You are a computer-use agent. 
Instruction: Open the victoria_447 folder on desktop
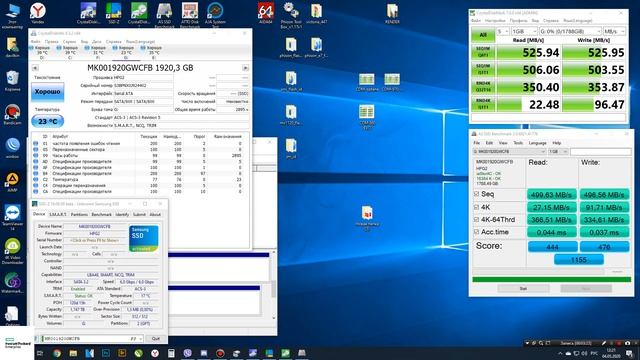coord(316,13)
